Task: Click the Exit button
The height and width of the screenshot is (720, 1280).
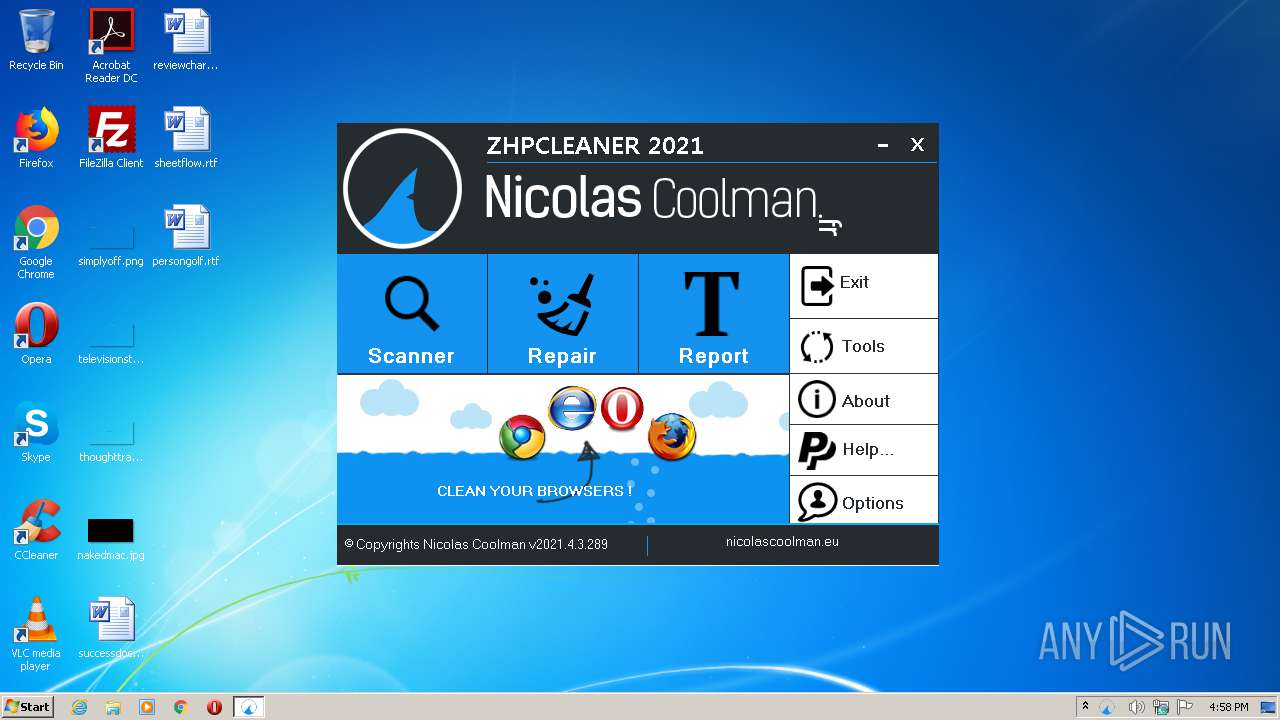Action: (x=864, y=286)
